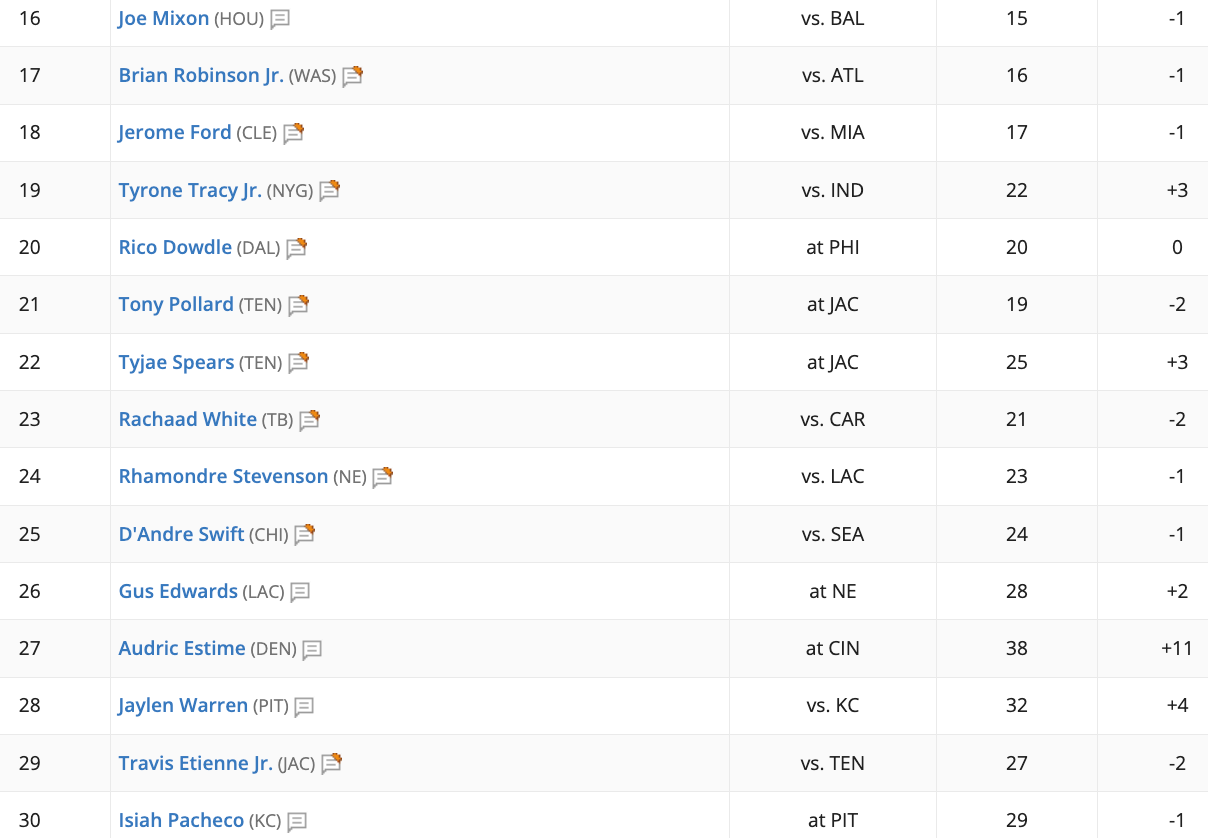Click Tyjae Spears note icon
The width and height of the screenshot is (1208, 838).
coord(298,363)
